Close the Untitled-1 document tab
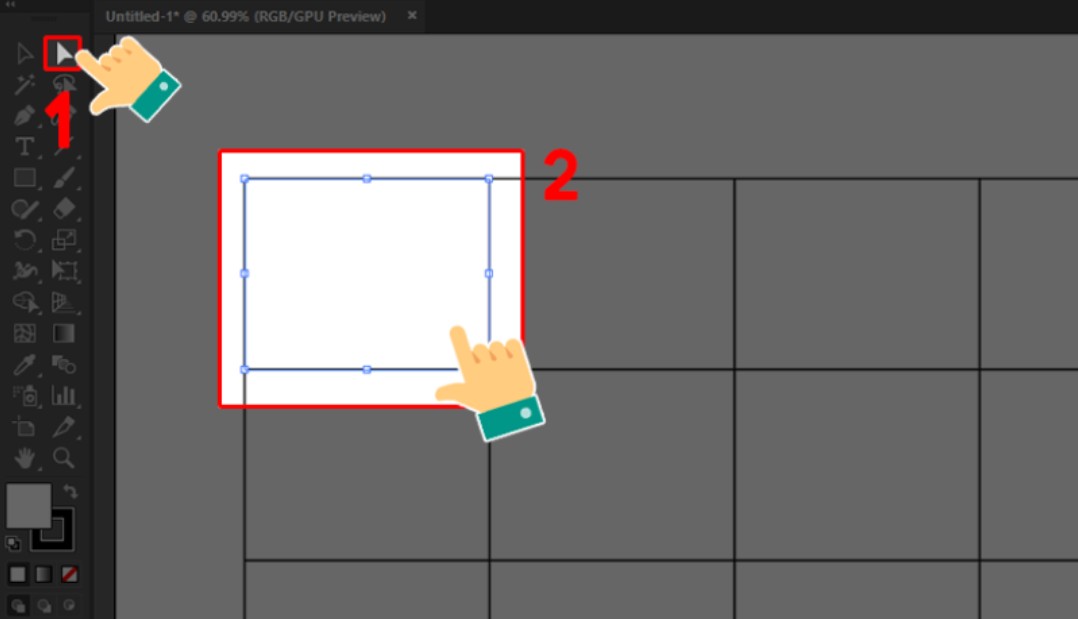The width and height of the screenshot is (1078, 619). 412,17
